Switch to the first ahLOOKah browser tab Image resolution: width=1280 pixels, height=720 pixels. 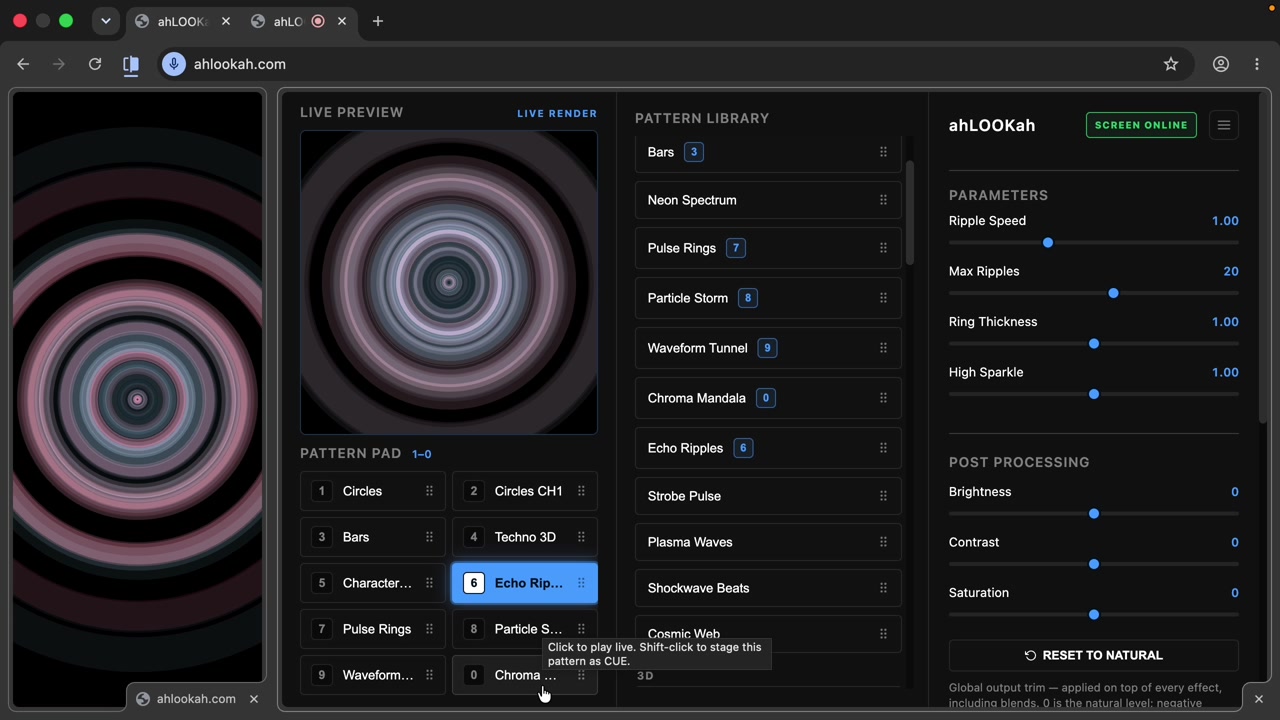[x=182, y=21]
